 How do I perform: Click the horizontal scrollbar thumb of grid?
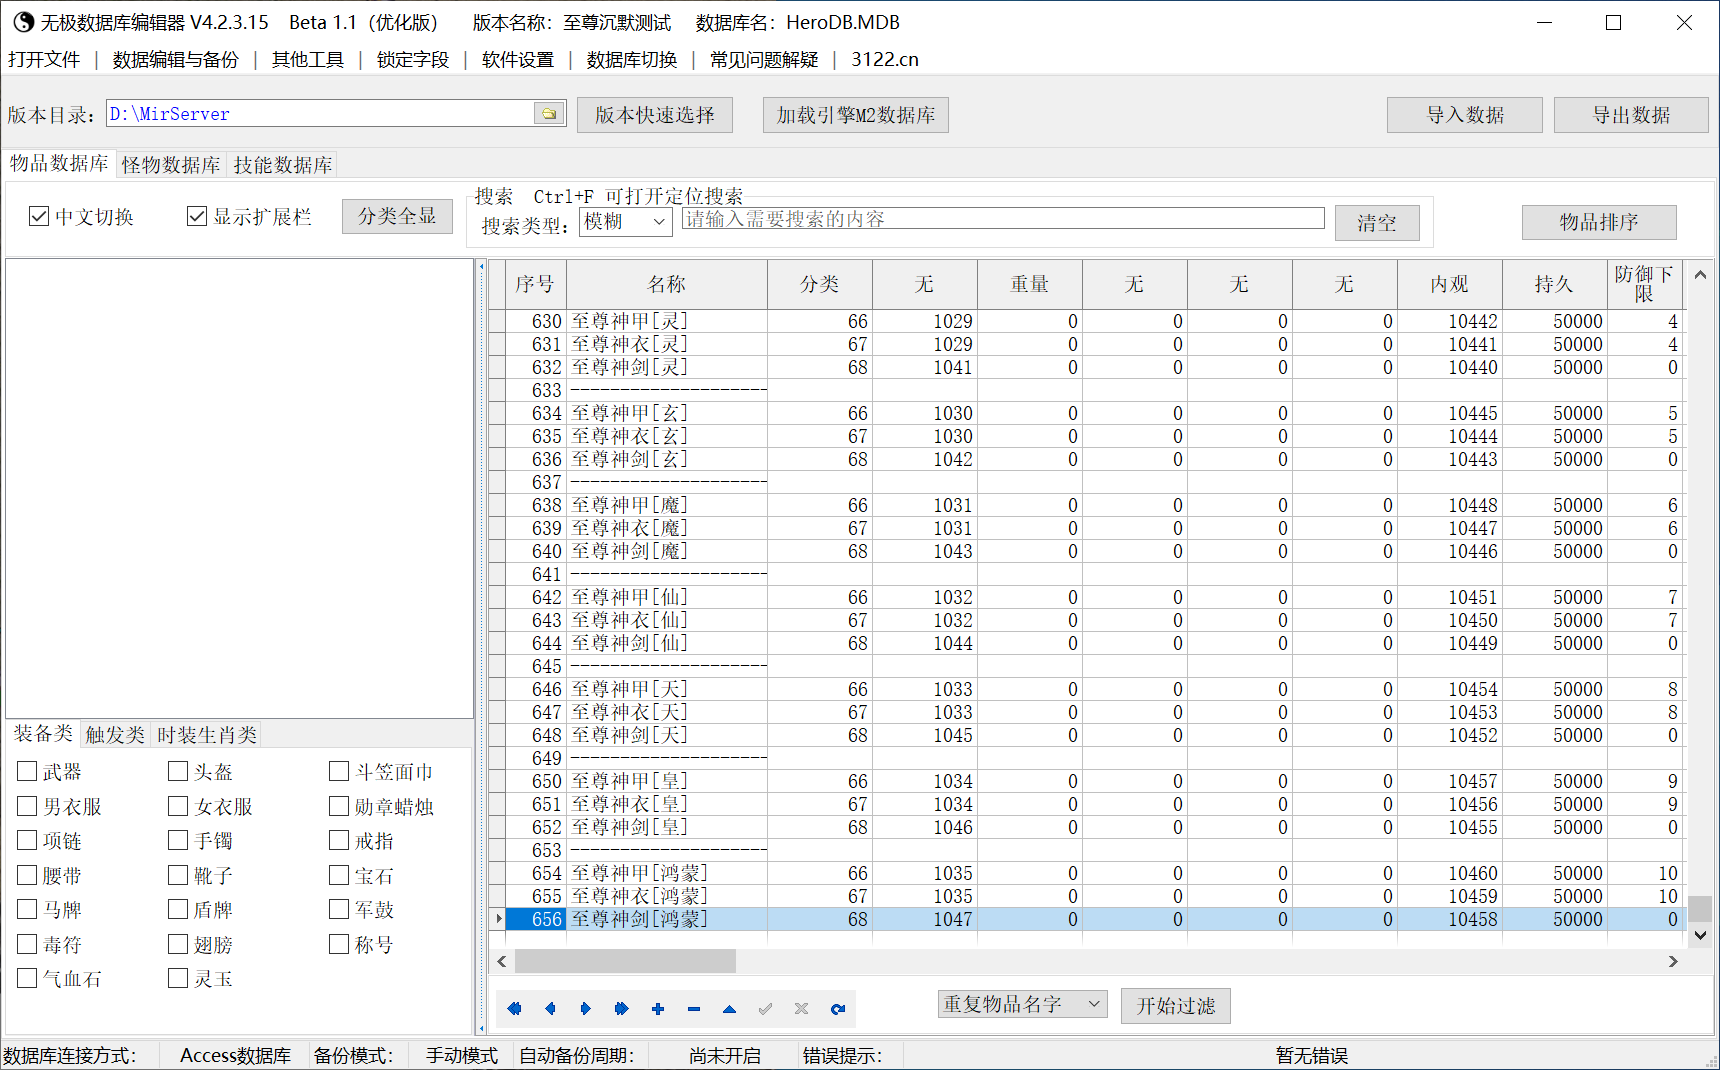coord(625,961)
